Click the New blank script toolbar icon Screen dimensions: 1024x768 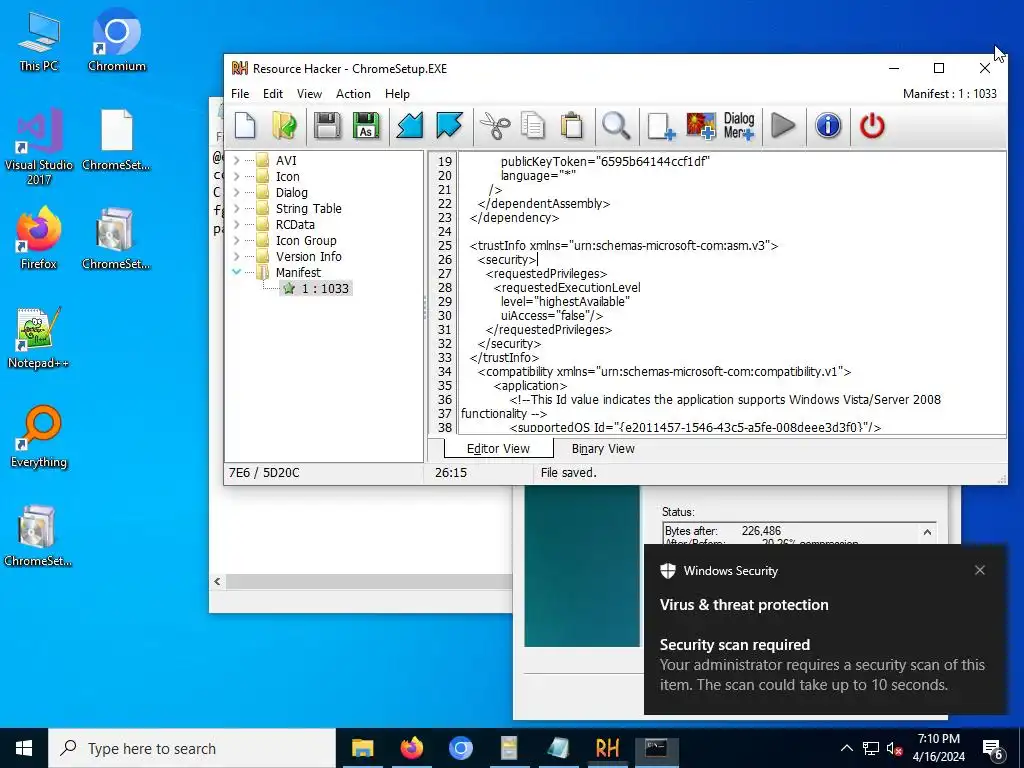[x=245, y=125]
